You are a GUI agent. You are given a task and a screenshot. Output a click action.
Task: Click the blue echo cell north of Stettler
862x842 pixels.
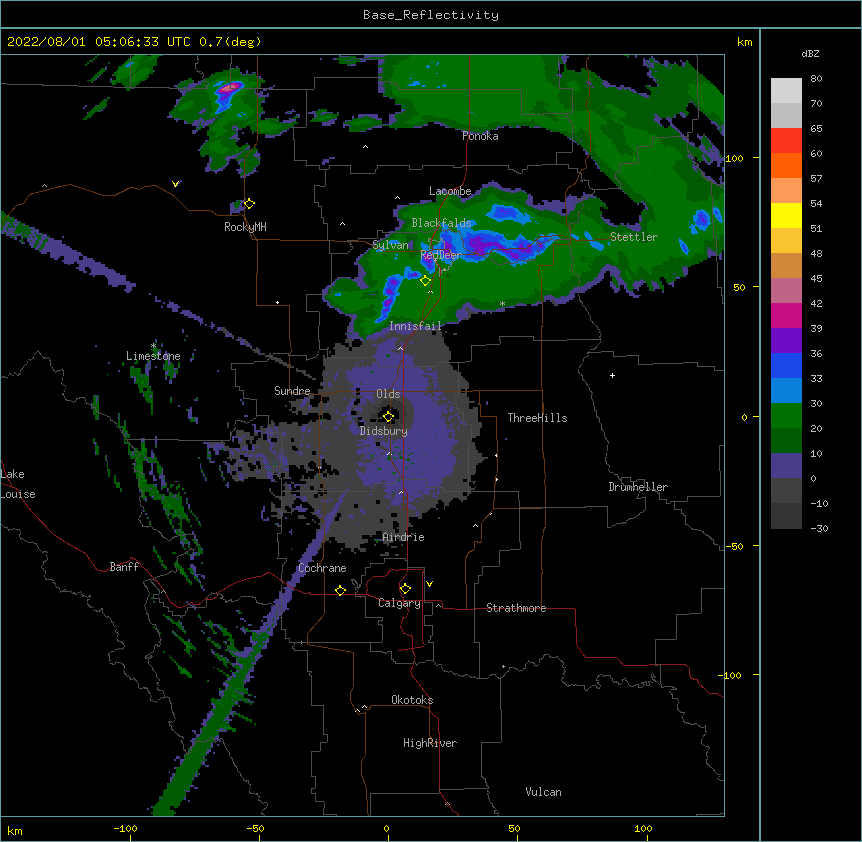(x=702, y=219)
